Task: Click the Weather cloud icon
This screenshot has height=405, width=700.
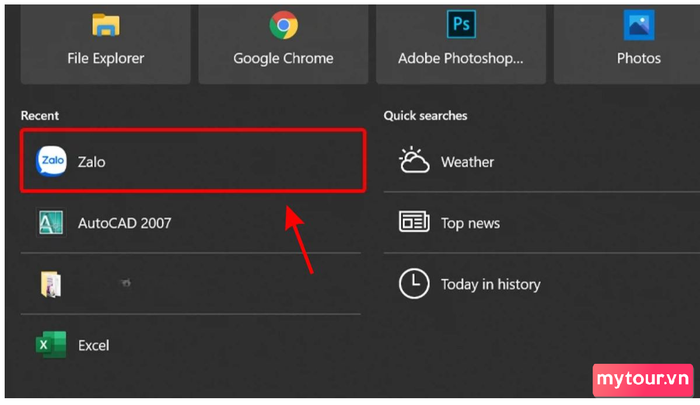Action: 414,160
